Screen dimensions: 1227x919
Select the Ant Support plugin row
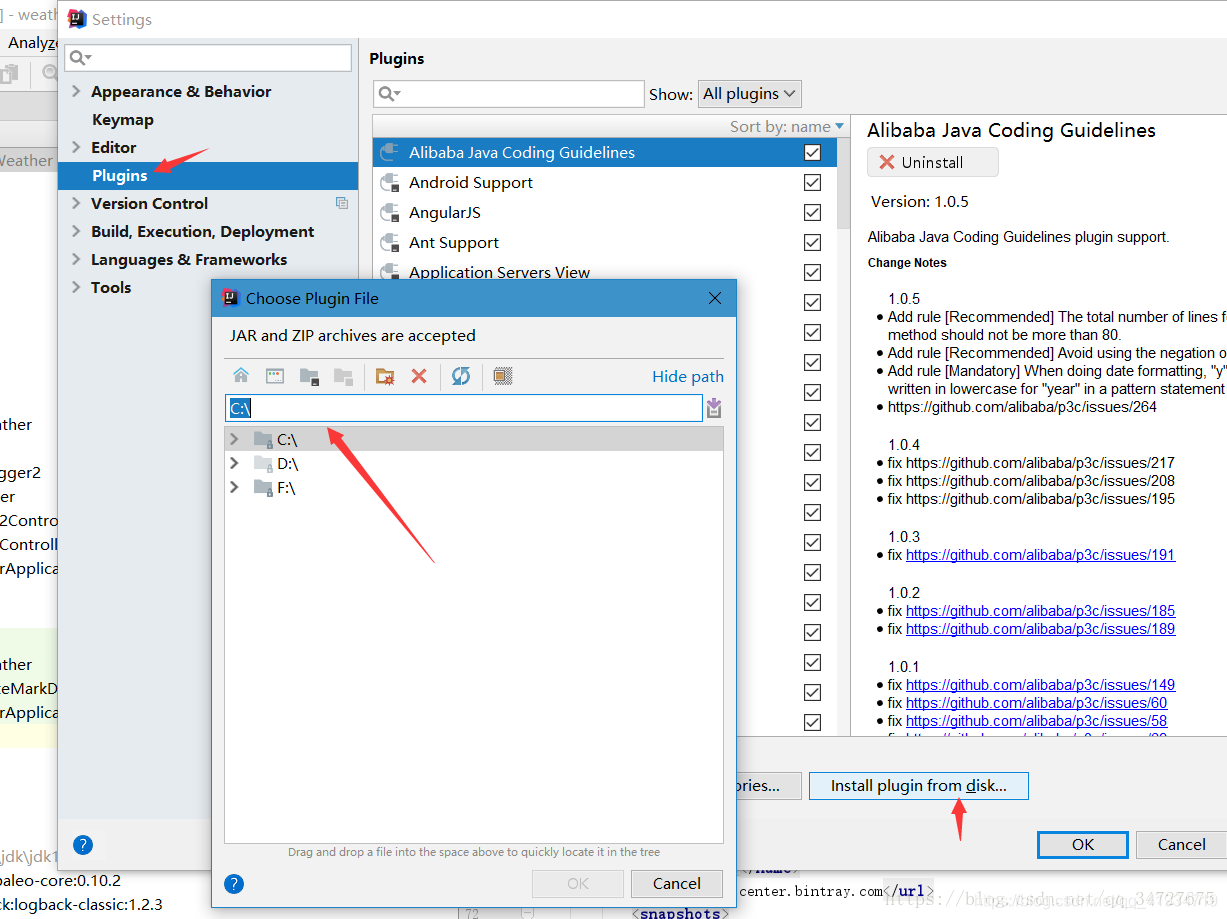coord(605,243)
